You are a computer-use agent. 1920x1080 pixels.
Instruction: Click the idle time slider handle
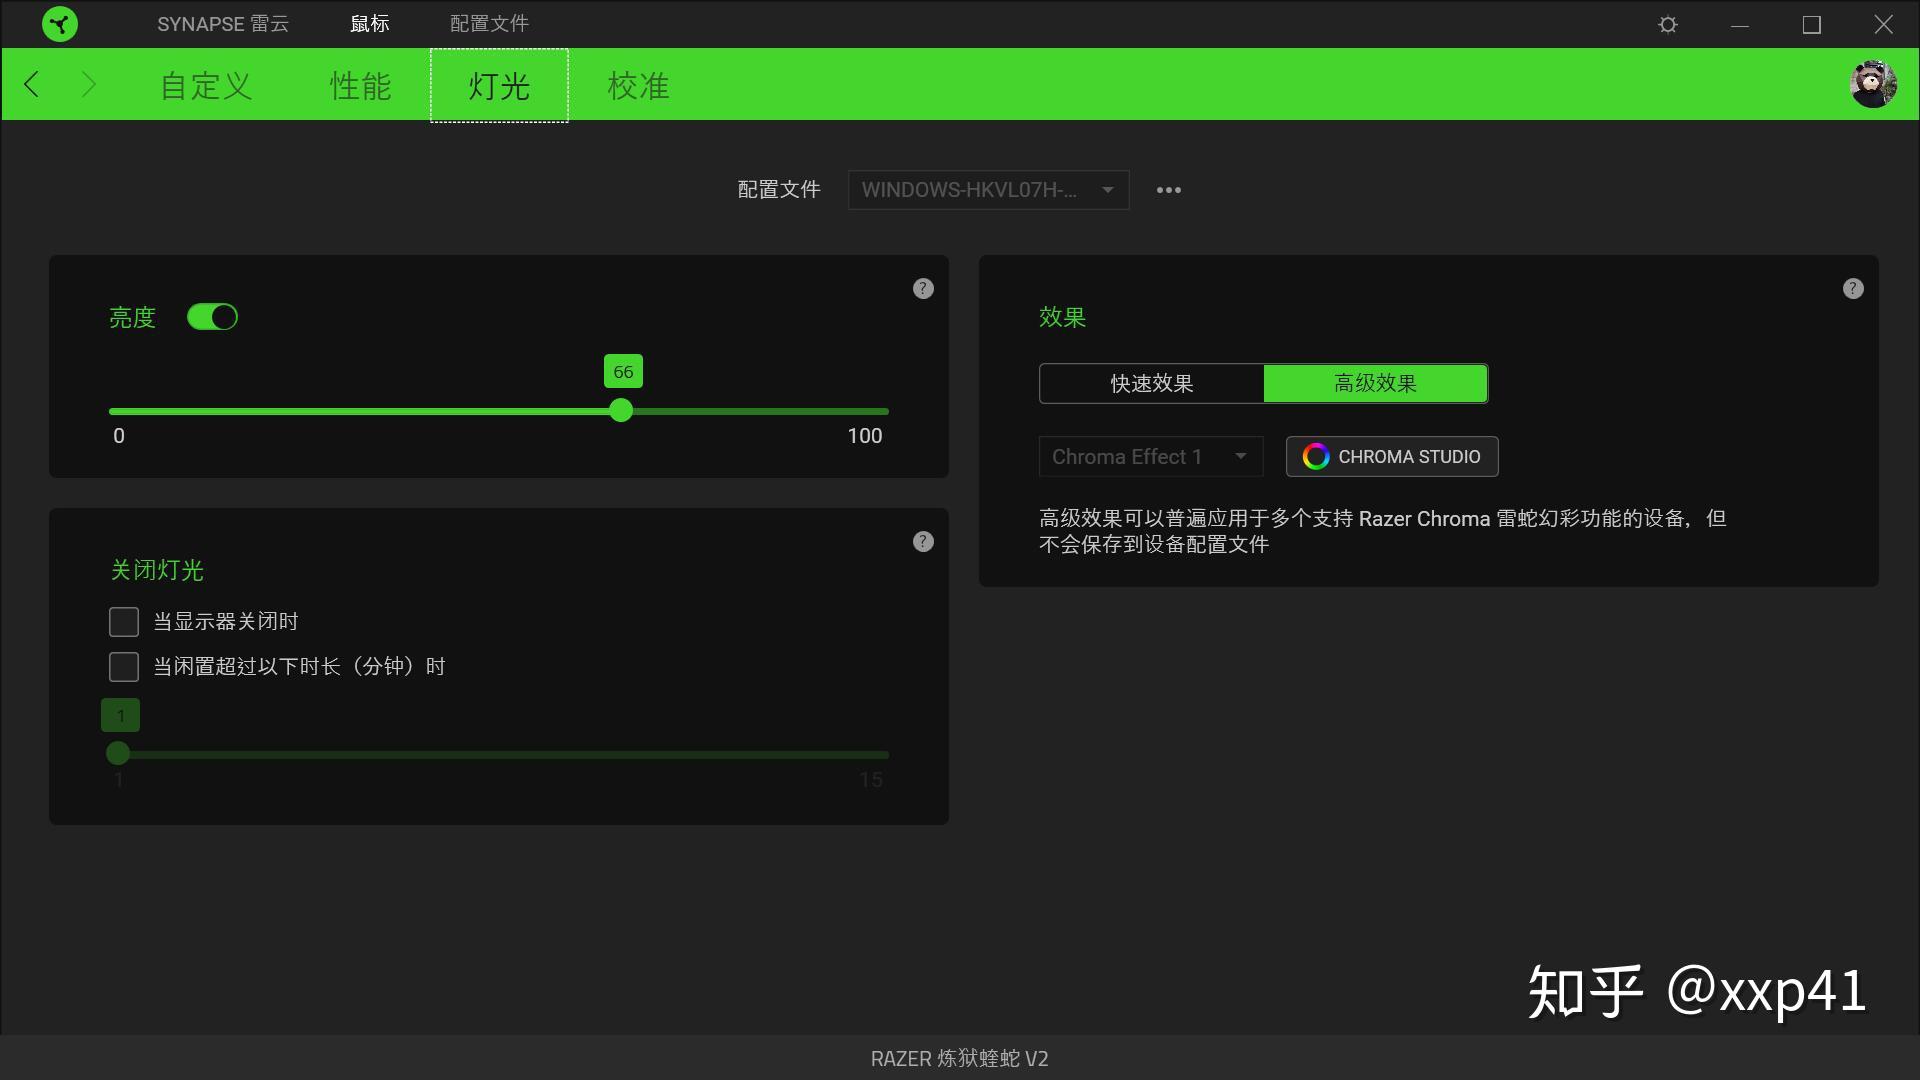[x=118, y=754]
